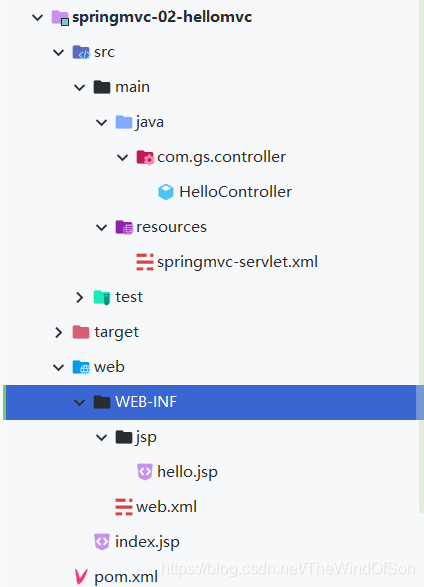Select the jsp folder label

tap(146, 438)
